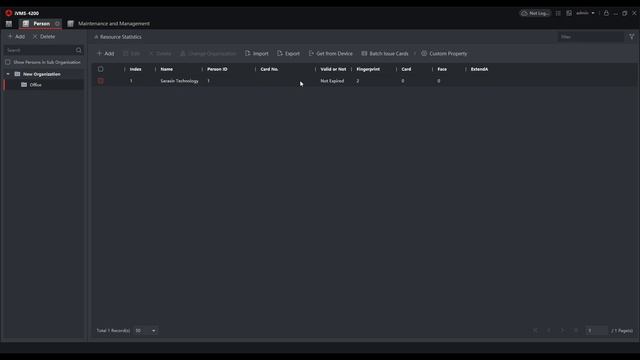640x360 pixels.
Task: Click the Export persons button
Action: pyautogui.click(x=288, y=53)
